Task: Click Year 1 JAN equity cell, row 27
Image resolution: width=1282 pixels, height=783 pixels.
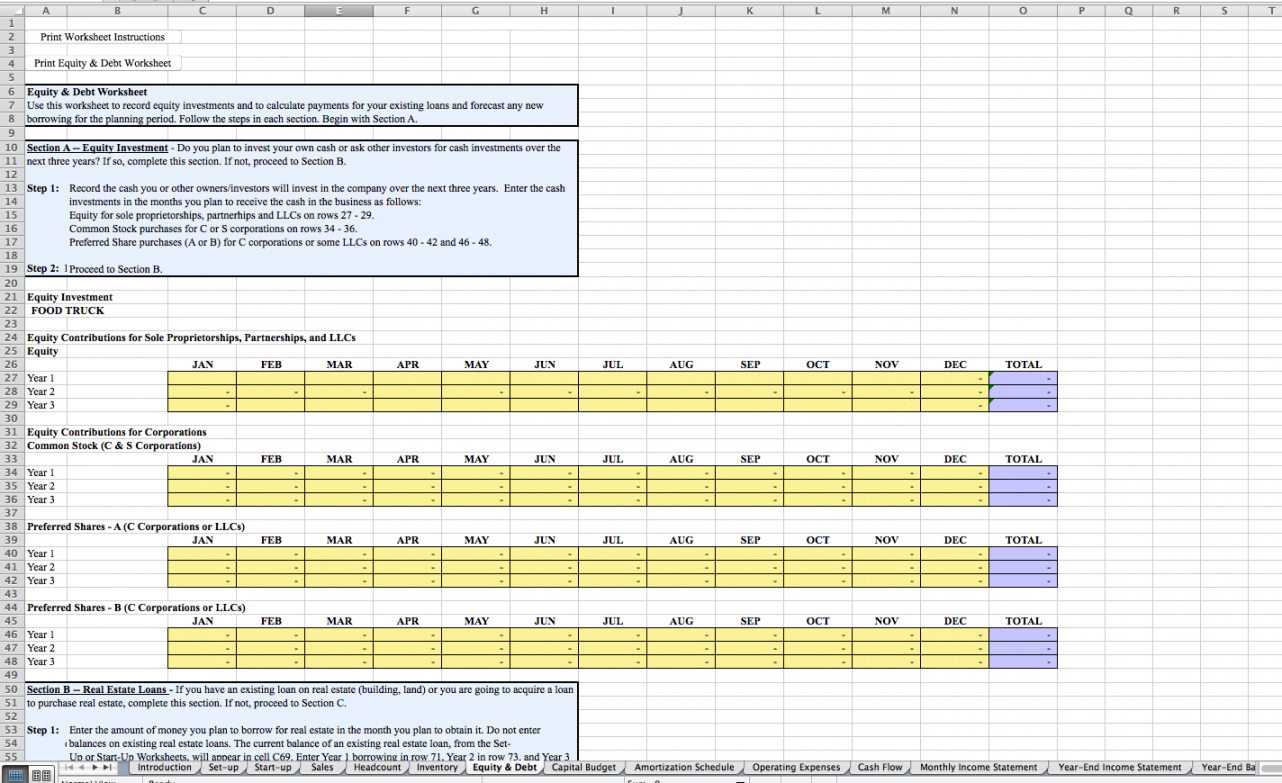Action: coord(202,378)
